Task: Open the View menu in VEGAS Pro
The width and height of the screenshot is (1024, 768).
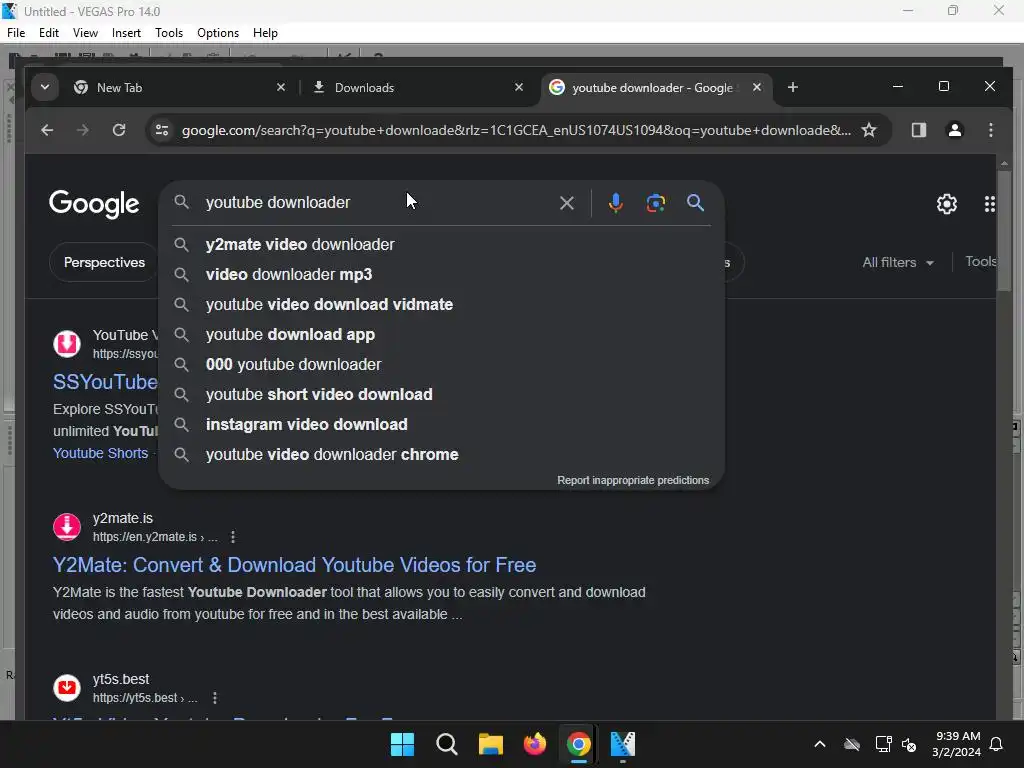Action: pyautogui.click(x=86, y=33)
